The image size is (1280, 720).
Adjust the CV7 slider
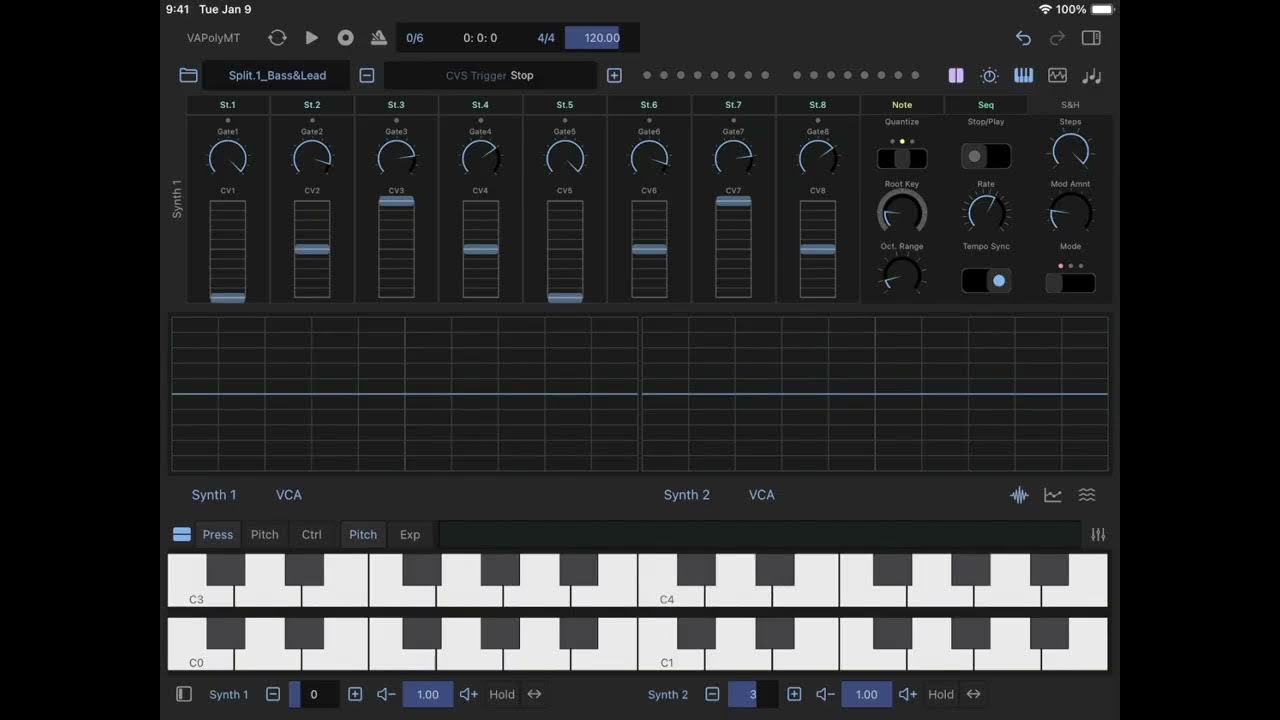click(733, 249)
